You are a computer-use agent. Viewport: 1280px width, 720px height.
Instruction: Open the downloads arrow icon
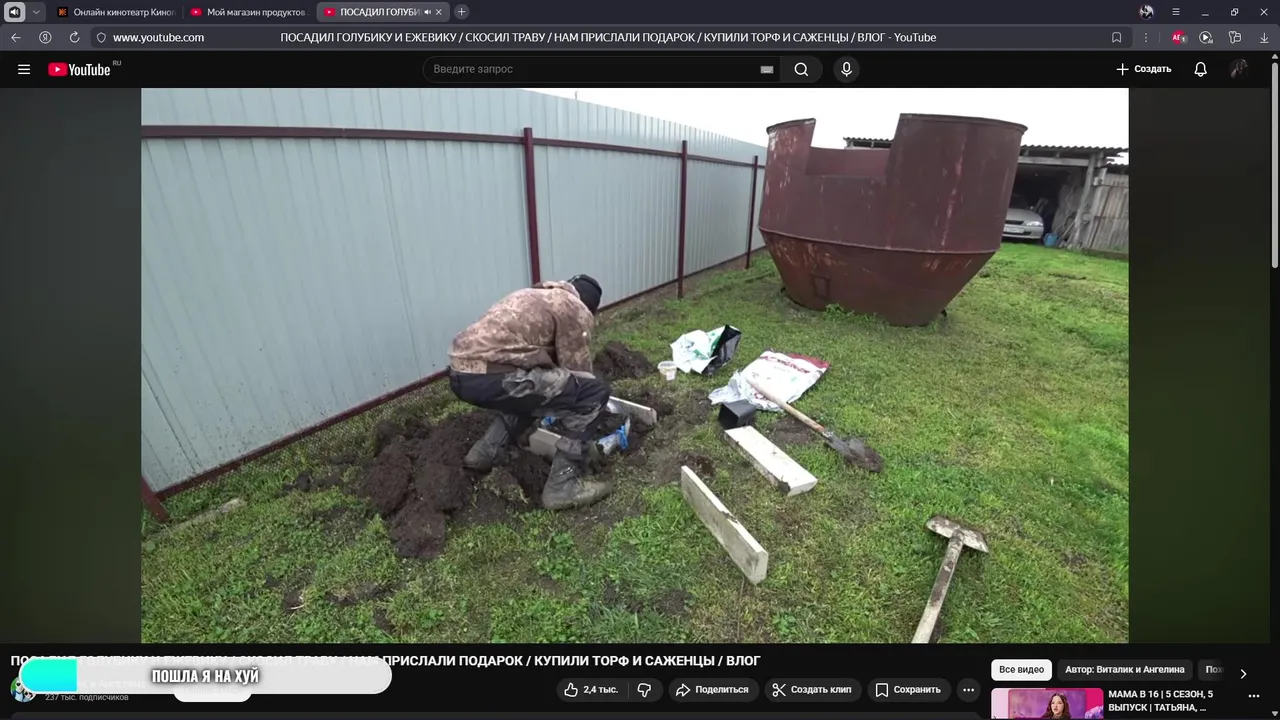[1264, 37]
